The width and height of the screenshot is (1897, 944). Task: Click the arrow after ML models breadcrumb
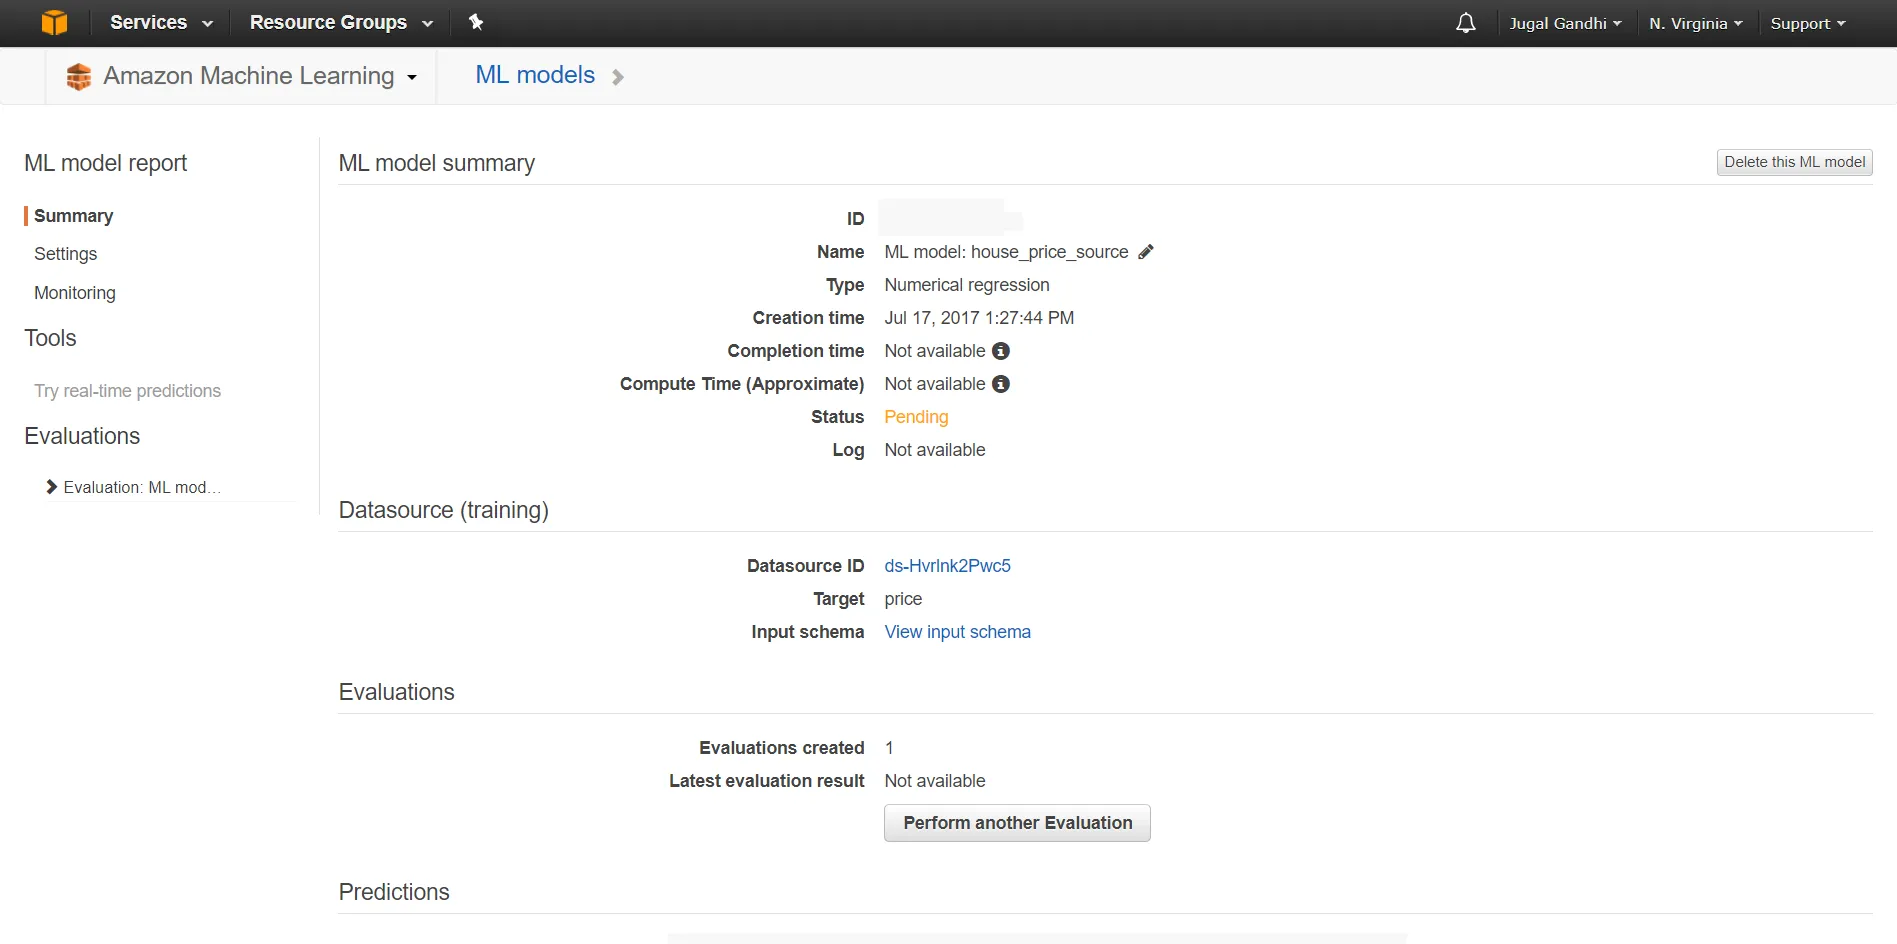(x=618, y=77)
